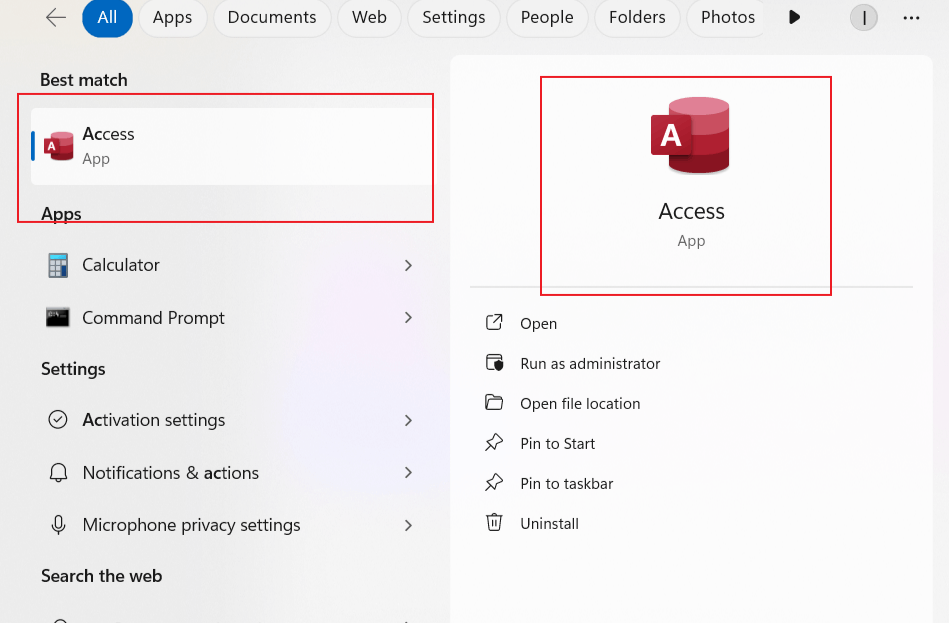Switch to the Folders filter tab
Viewport: 949px width, 623px height.
(637, 18)
